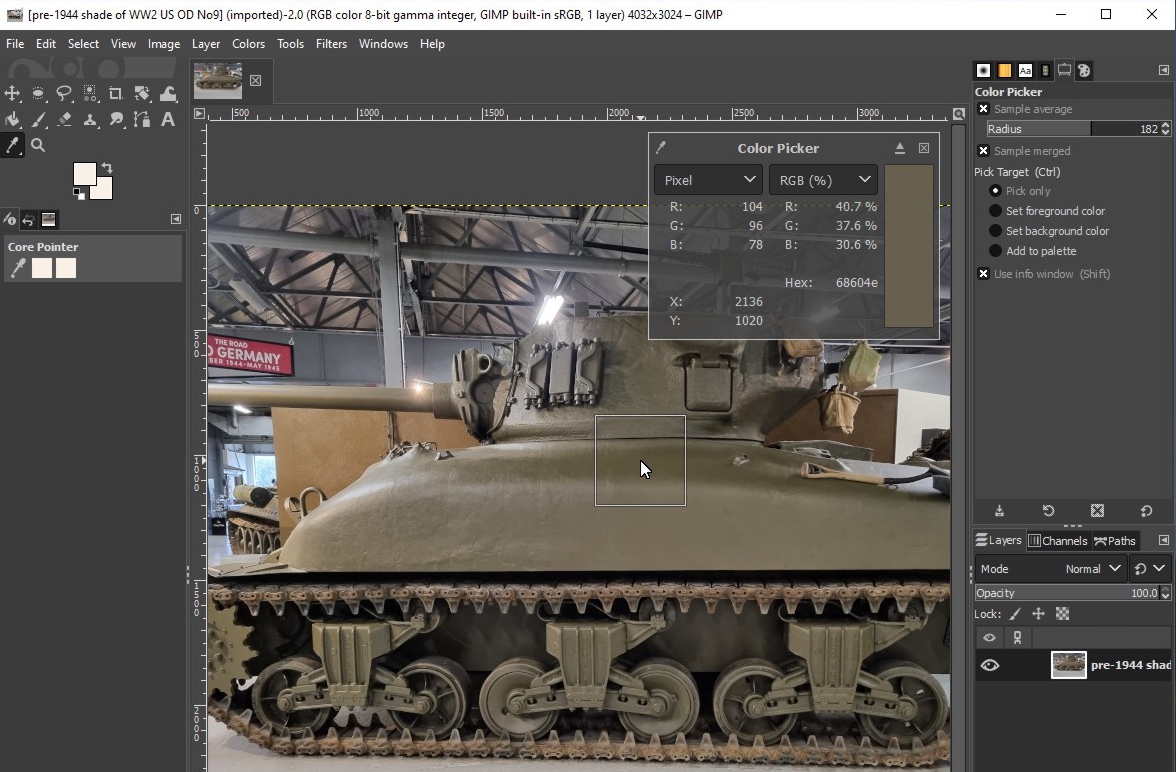Open the Fonts dockable tab
The image size is (1176, 772).
[1025, 71]
